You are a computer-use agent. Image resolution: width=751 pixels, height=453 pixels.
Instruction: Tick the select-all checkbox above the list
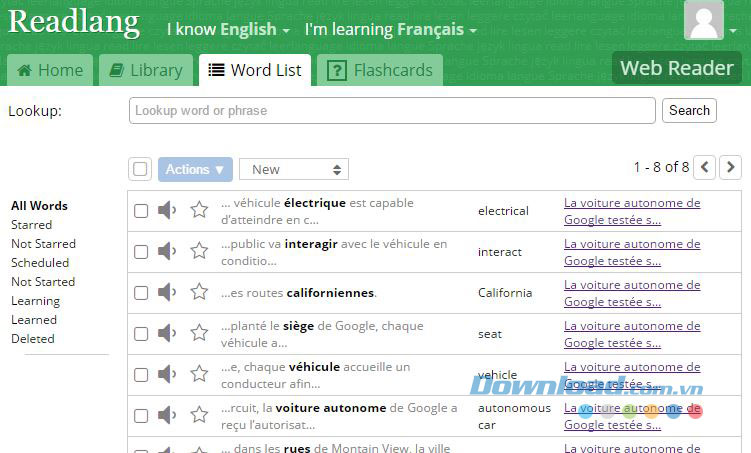[x=140, y=169]
